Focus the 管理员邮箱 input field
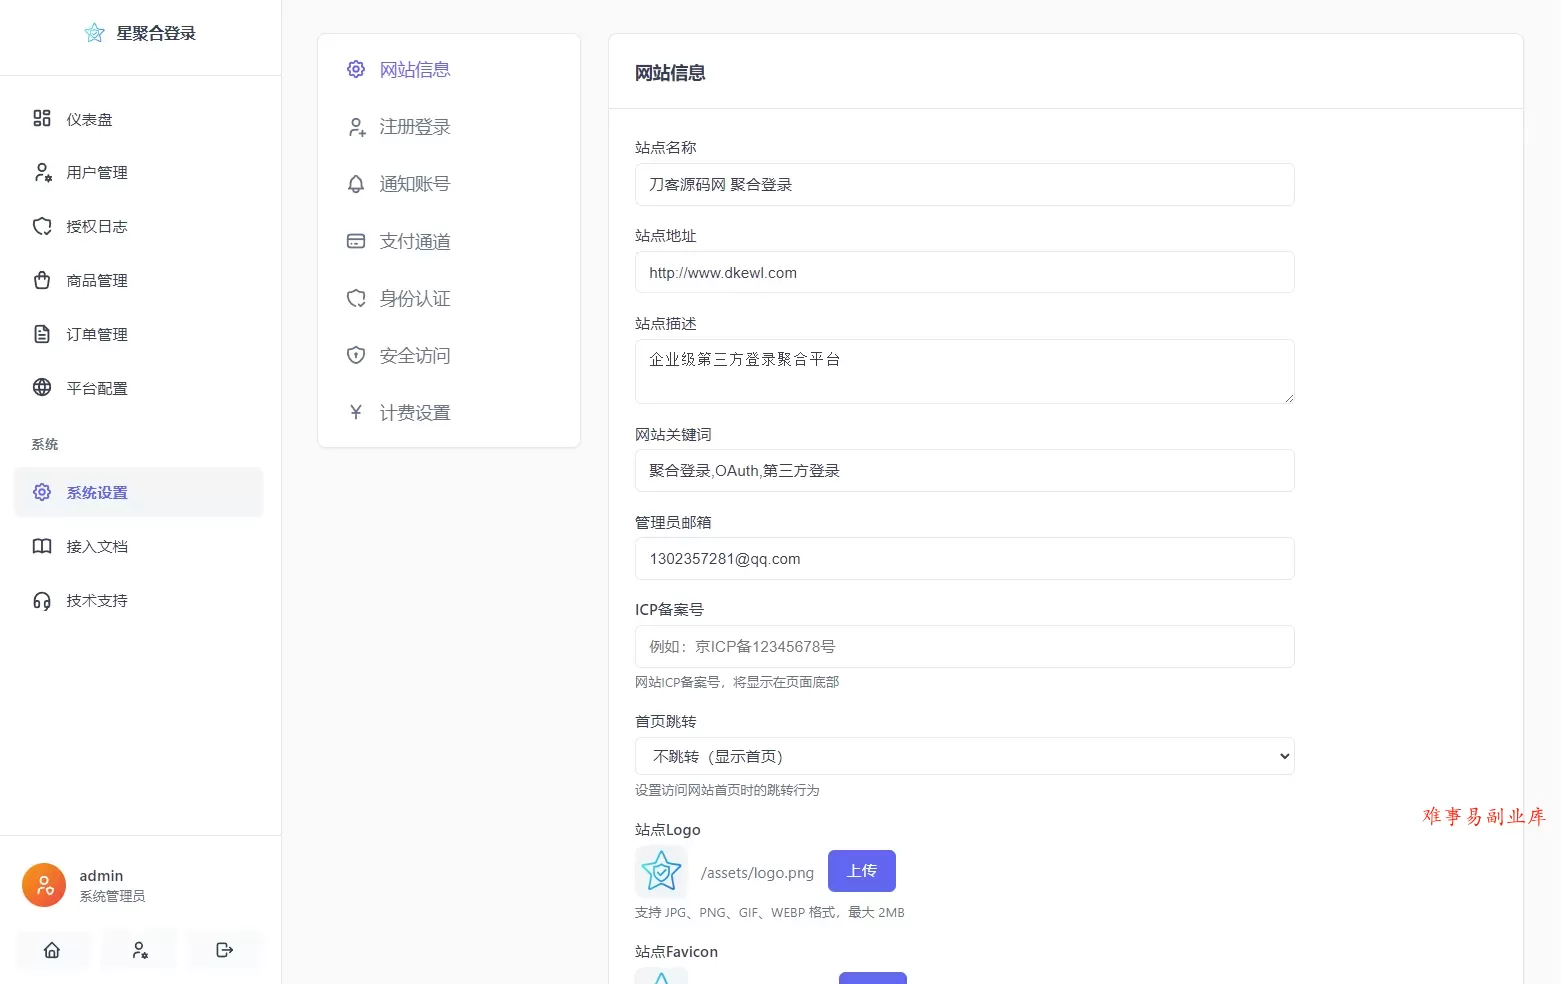This screenshot has width=1562, height=984. 965,558
